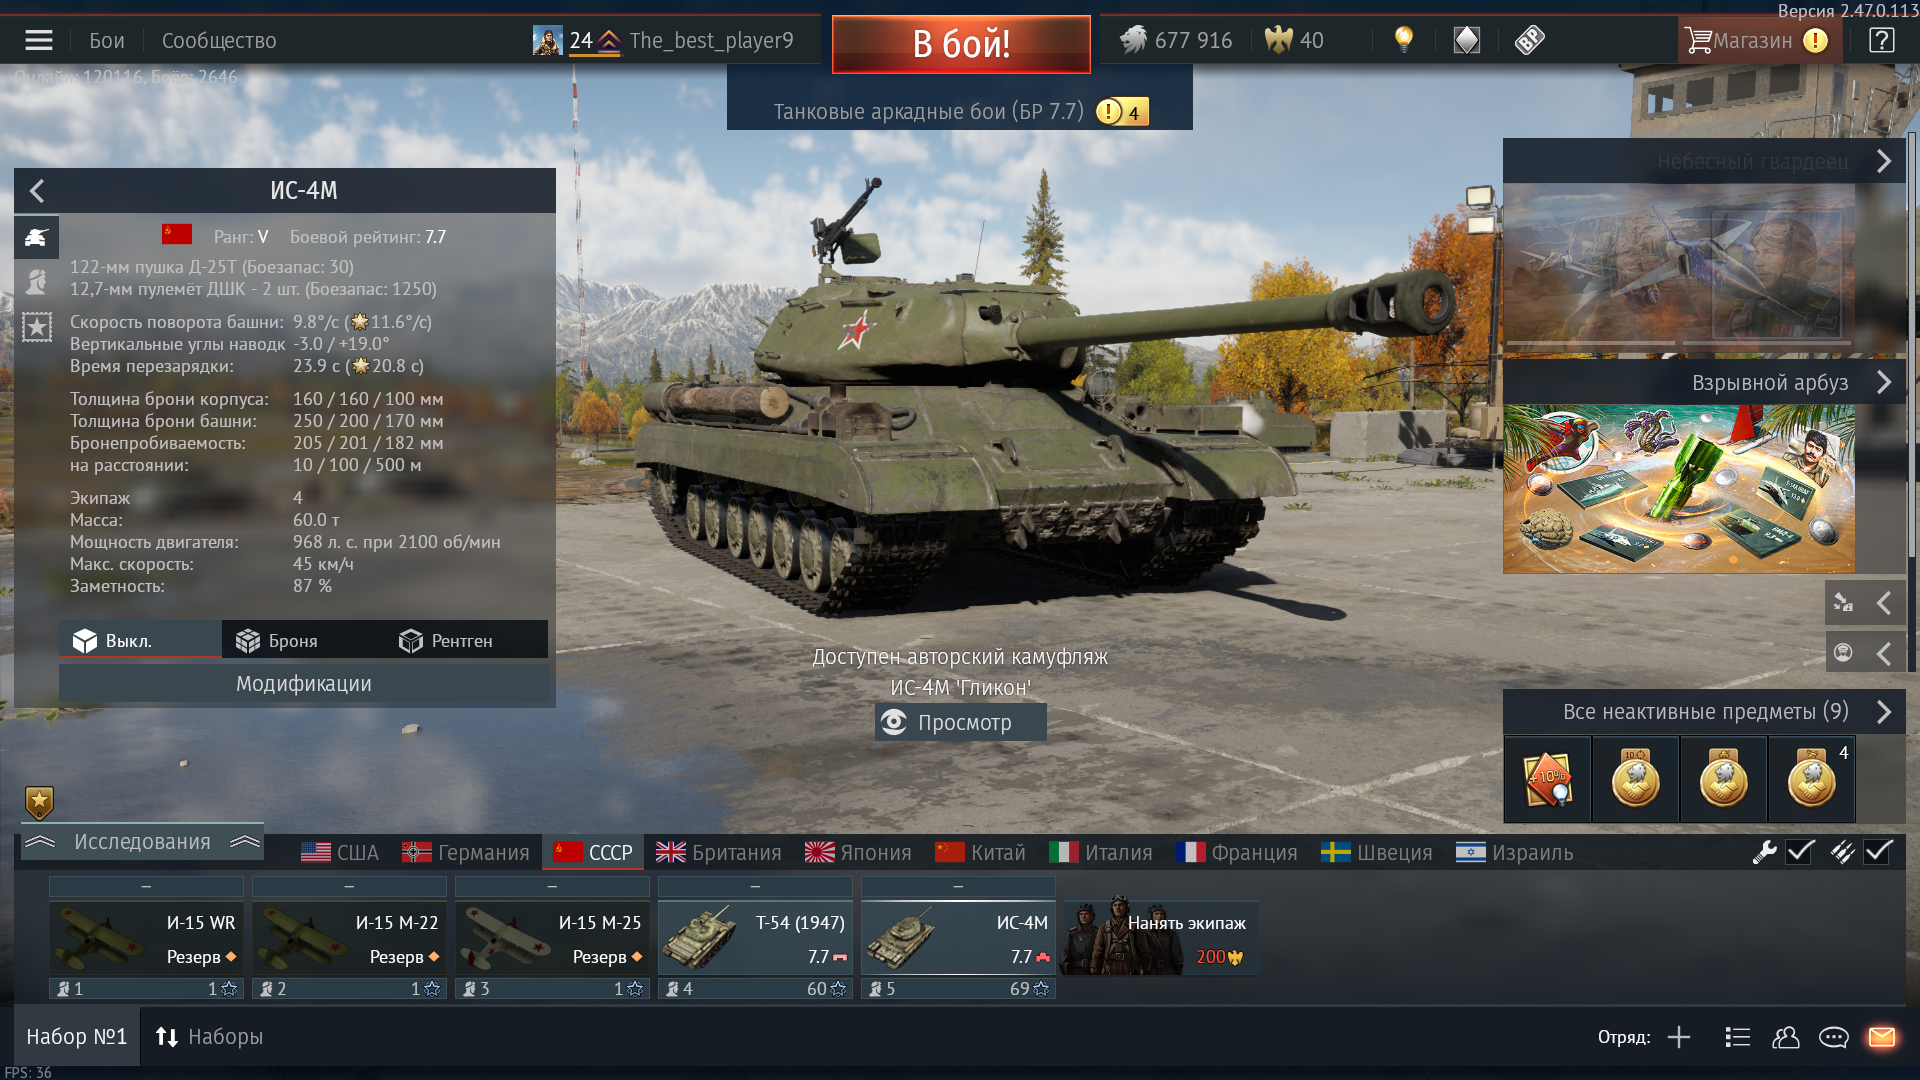Click the lightbulb hints icon
1920x1080 pixels.
(1404, 40)
